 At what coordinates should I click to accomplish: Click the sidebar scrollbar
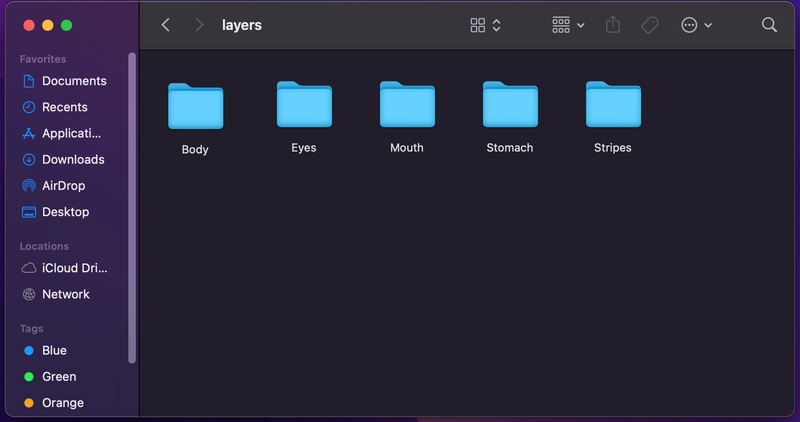click(132, 208)
